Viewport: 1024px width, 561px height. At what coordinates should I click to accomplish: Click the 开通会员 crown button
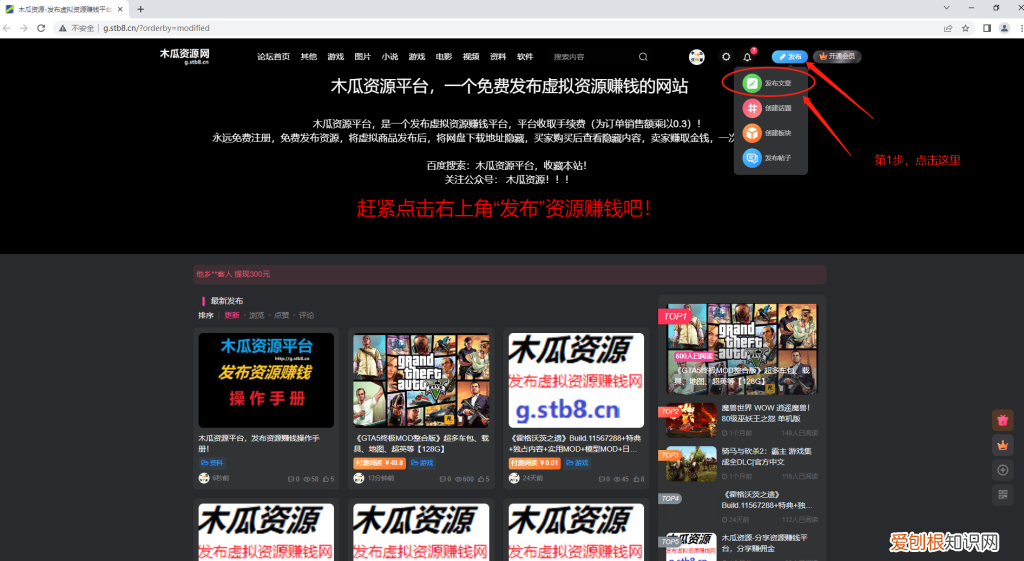(x=837, y=57)
